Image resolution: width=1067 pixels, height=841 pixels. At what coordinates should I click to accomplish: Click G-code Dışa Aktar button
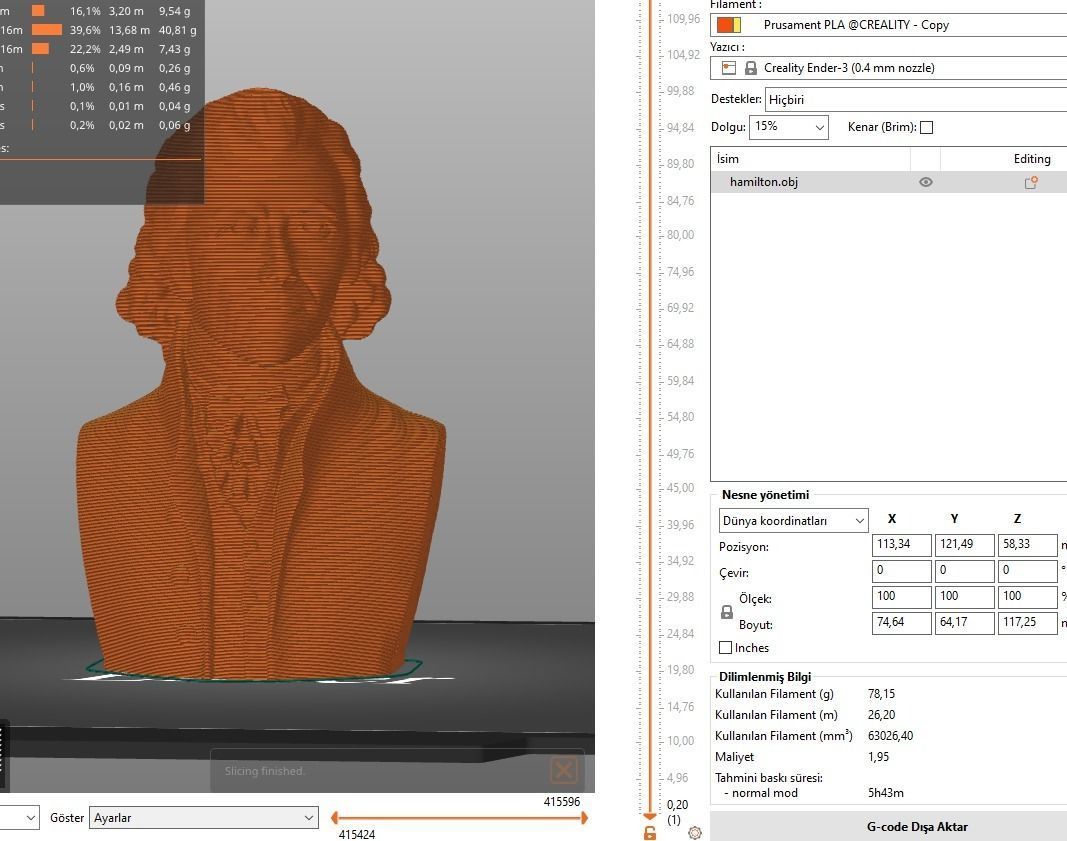pos(889,827)
